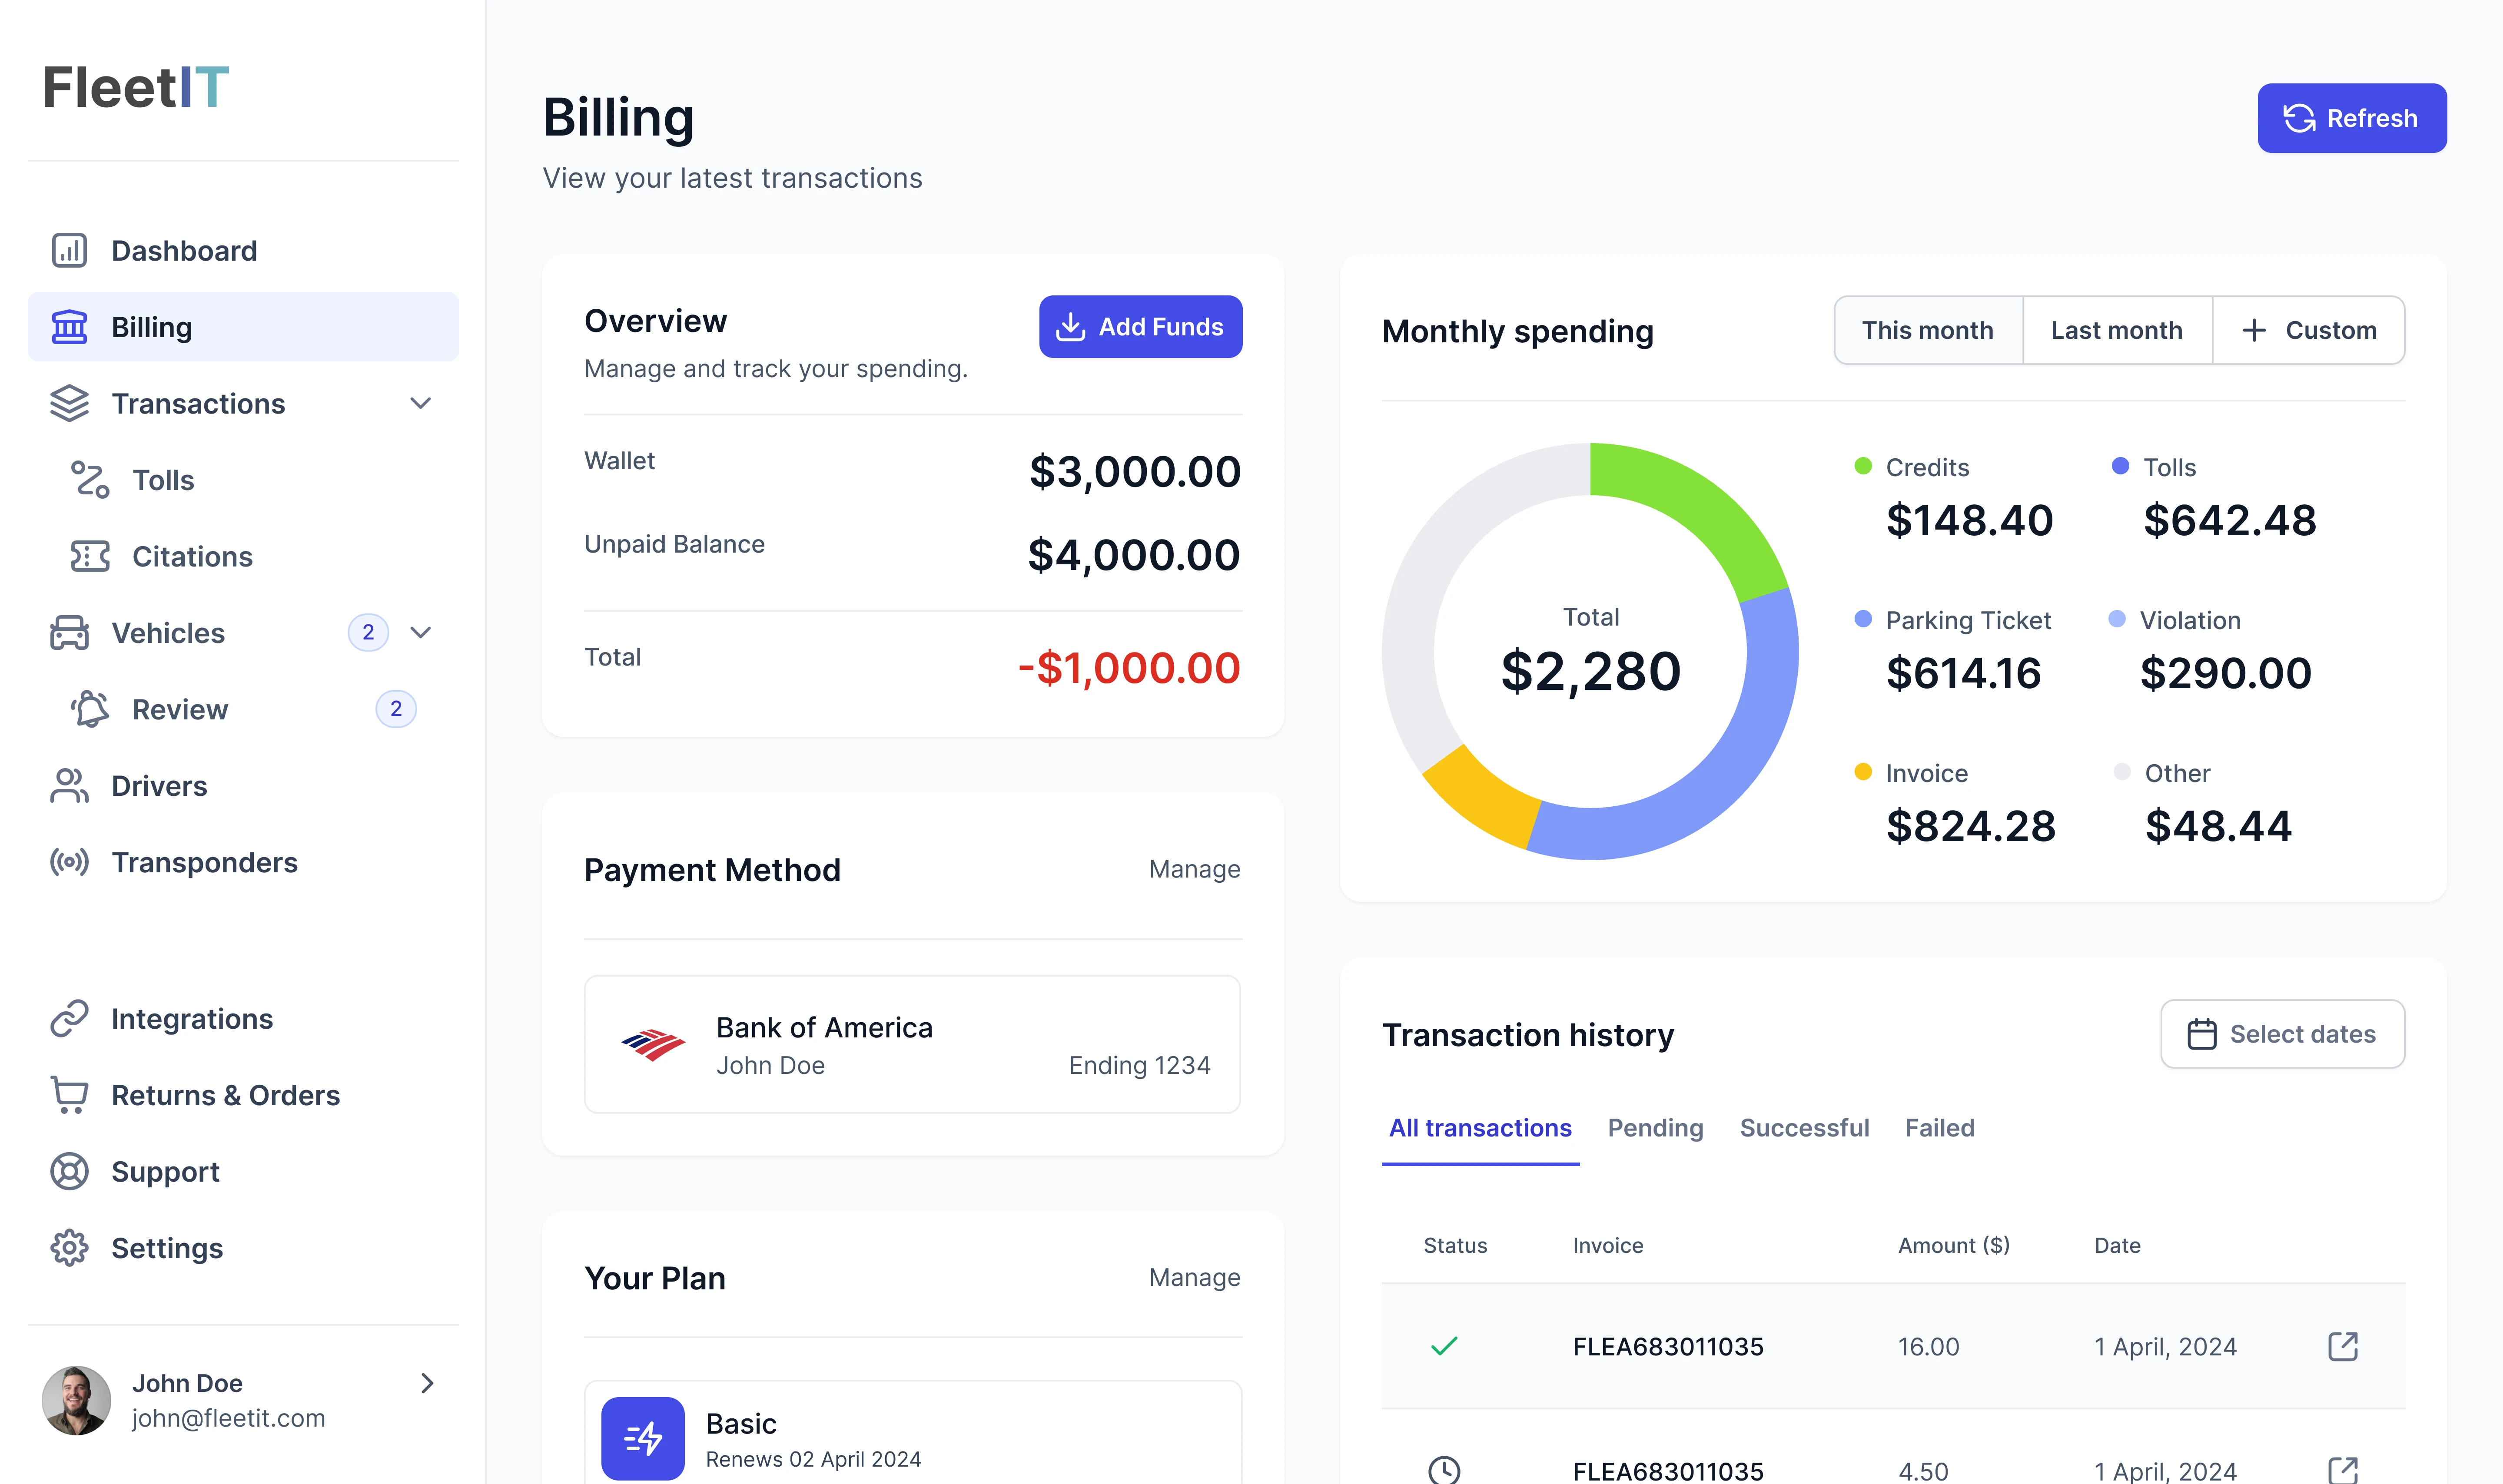Go to the Support page

tap(243, 1171)
